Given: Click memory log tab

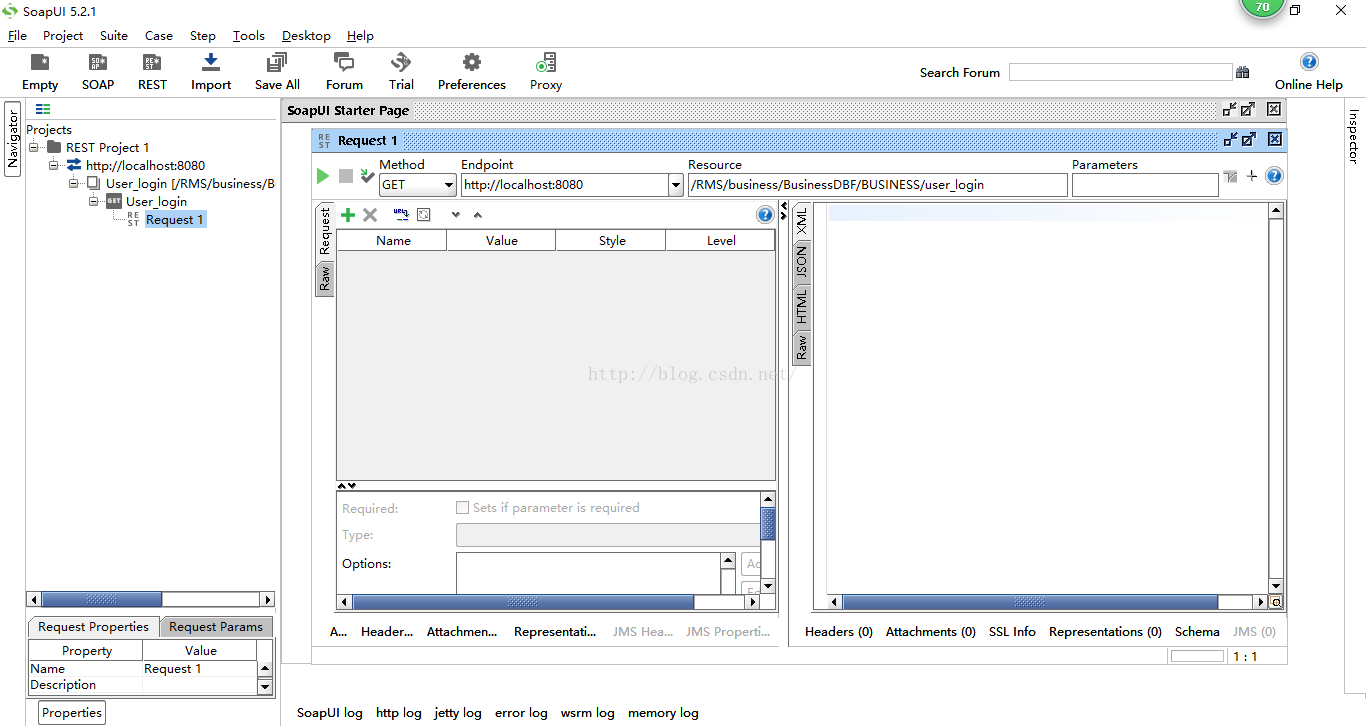Looking at the screenshot, I should point(663,713).
